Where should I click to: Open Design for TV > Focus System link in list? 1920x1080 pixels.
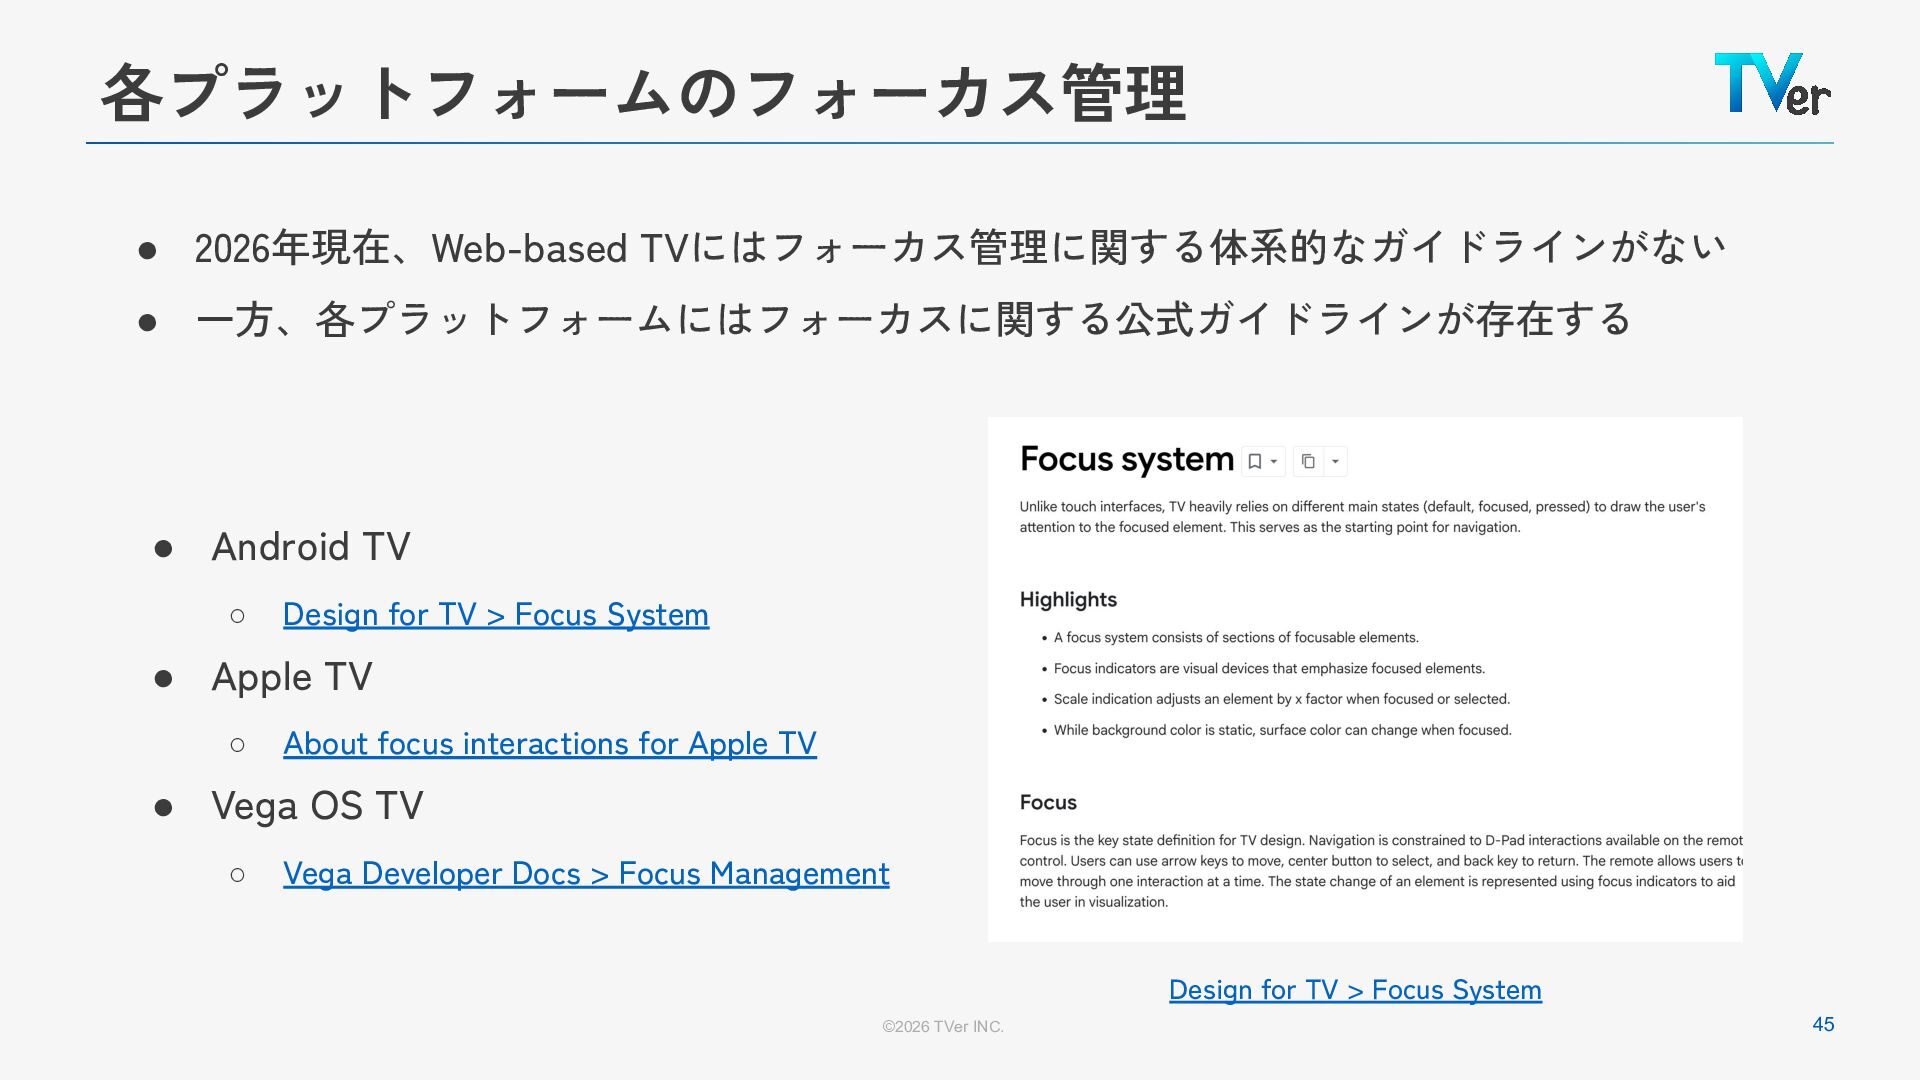tap(496, 614)
